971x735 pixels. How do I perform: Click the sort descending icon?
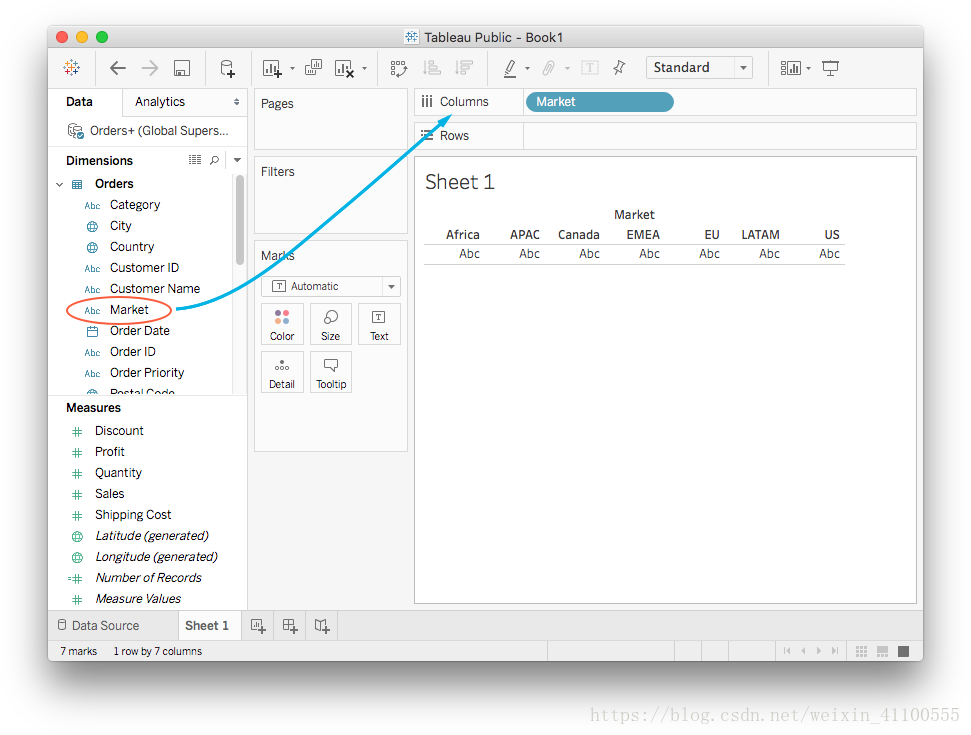click(464, 67)
